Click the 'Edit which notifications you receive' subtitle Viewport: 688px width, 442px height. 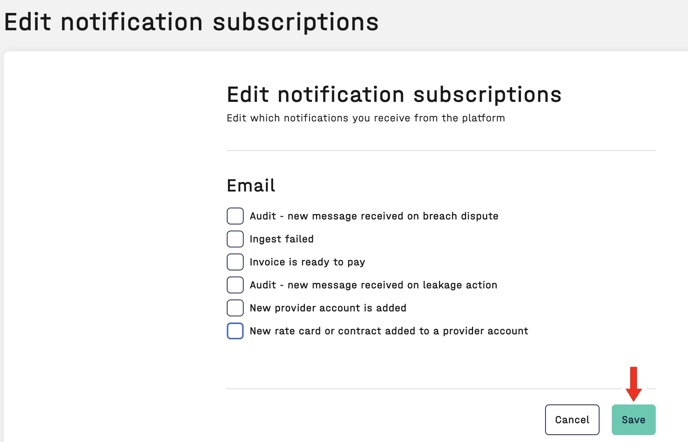[366, 118]
